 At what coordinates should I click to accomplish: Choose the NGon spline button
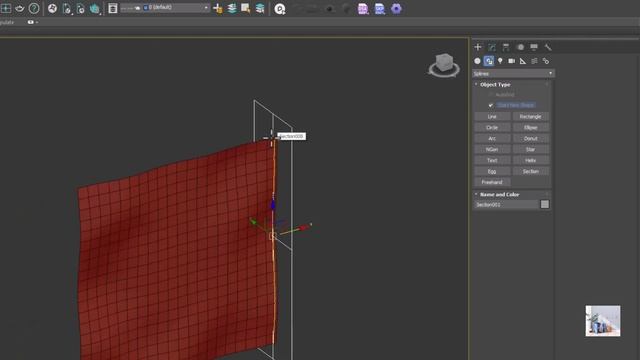492,150
